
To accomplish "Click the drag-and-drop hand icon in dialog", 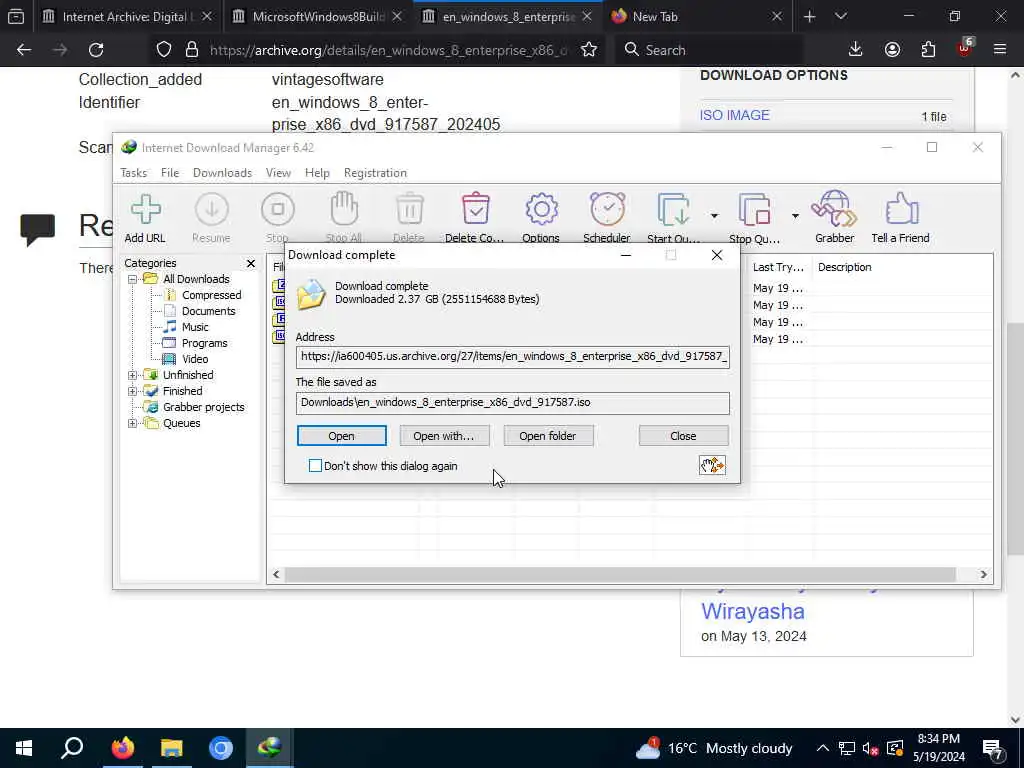I will (712, 465).
